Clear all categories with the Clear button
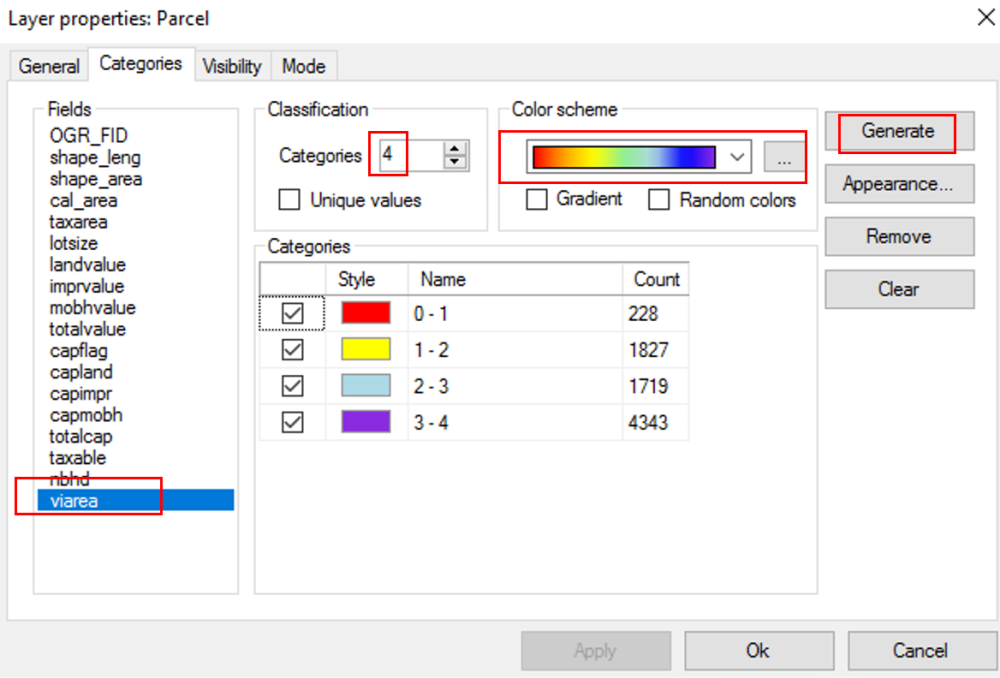 coord(898,289)
